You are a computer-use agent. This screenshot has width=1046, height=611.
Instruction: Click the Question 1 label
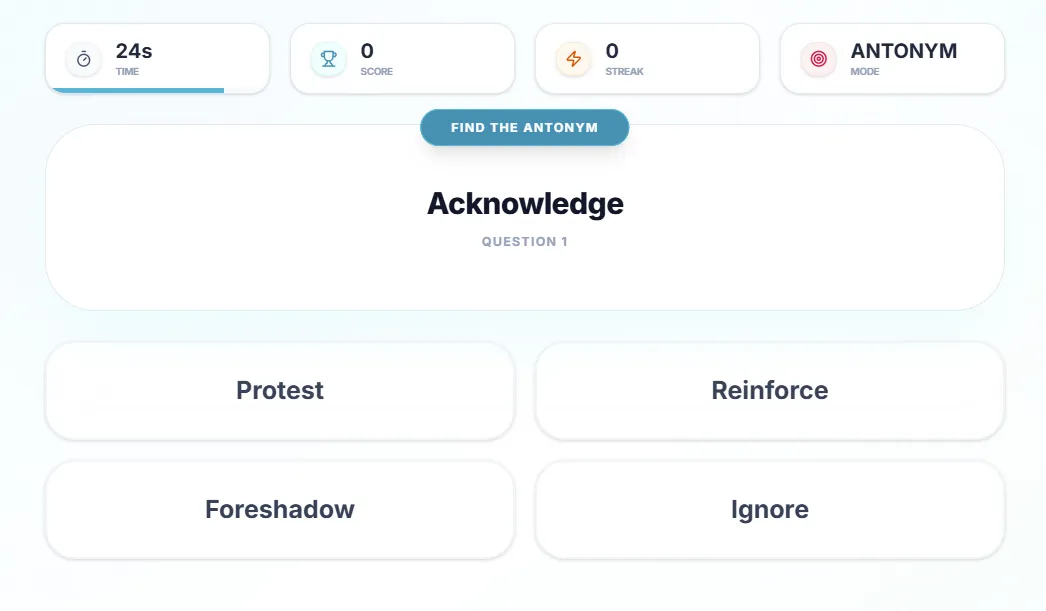[x=524, y=241]
